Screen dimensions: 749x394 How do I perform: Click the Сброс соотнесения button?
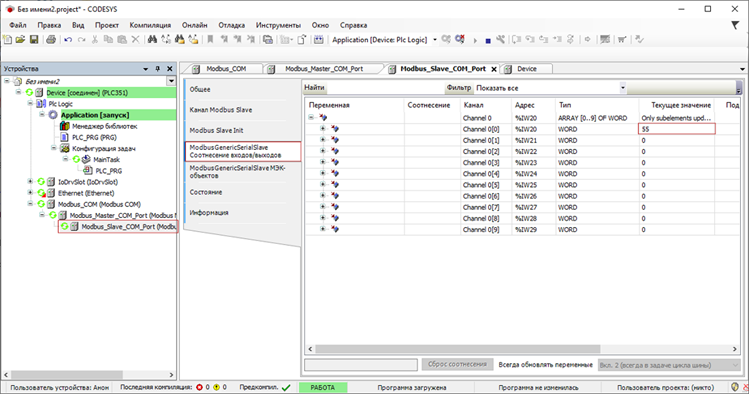coord(457,364)
